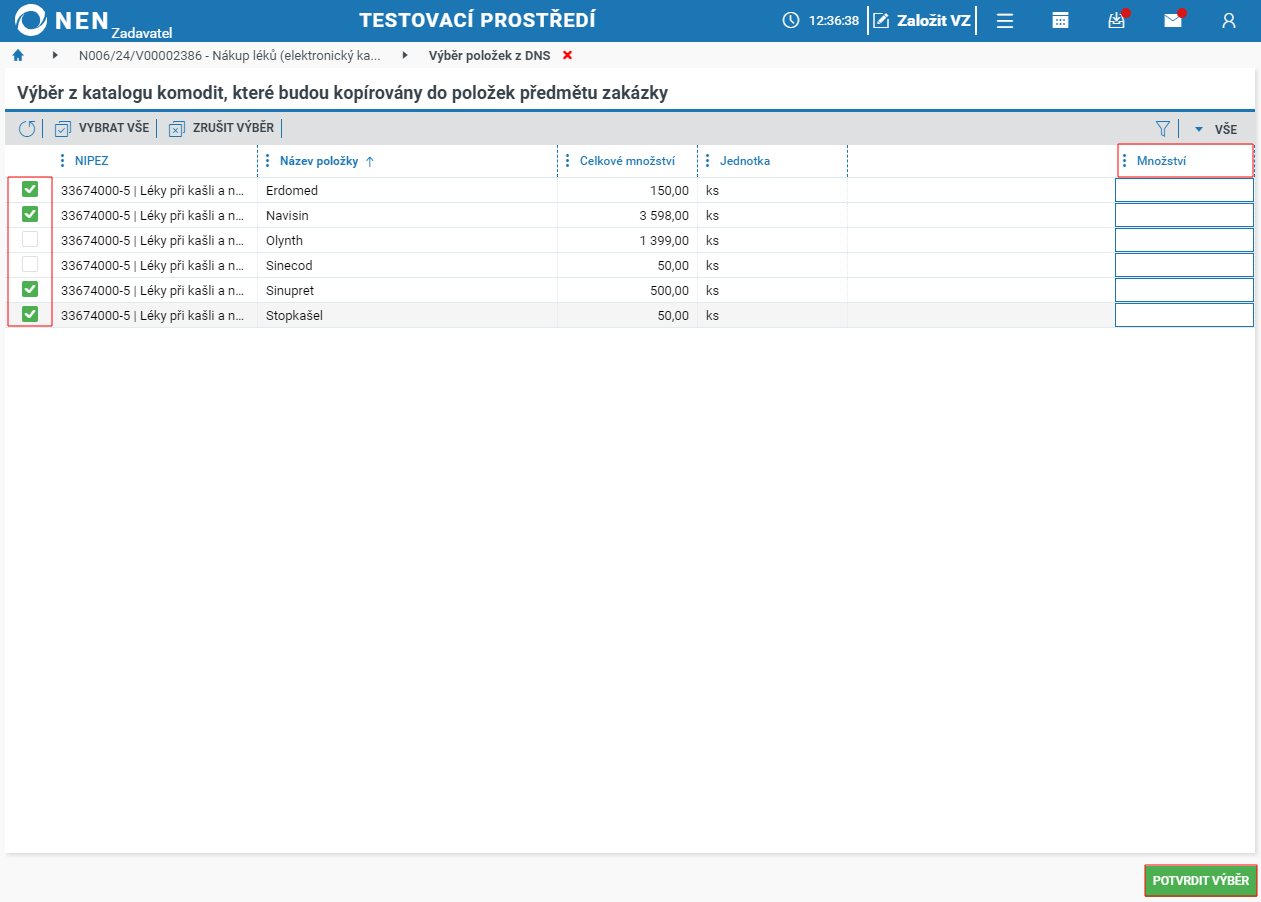
Task: Select the Sinupret item name cell
Action: (x=407, y=290)
